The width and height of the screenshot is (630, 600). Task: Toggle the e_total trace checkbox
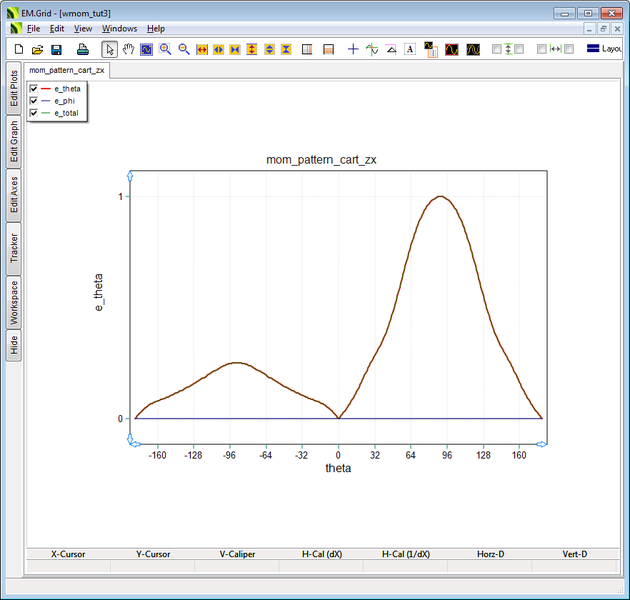pyautogui.click(x=34, y=113)
